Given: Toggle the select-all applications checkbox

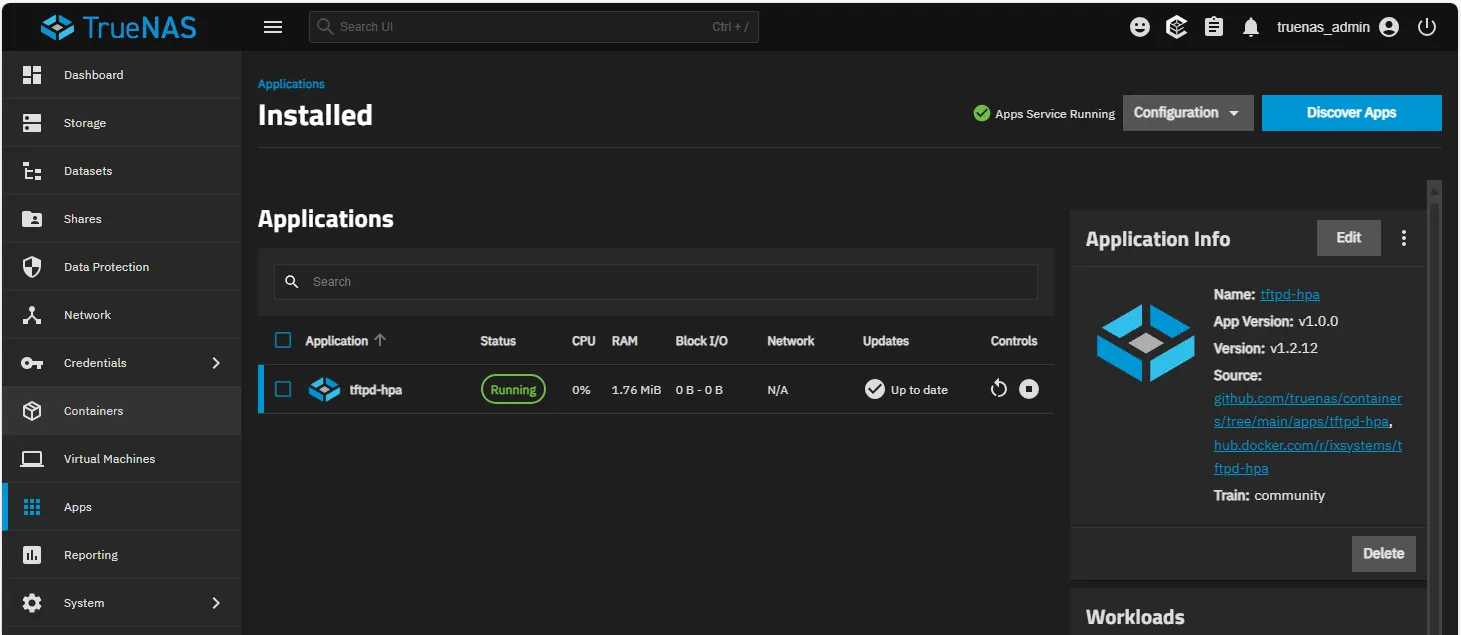Looking at the screenshot, I should pos(283,341).
